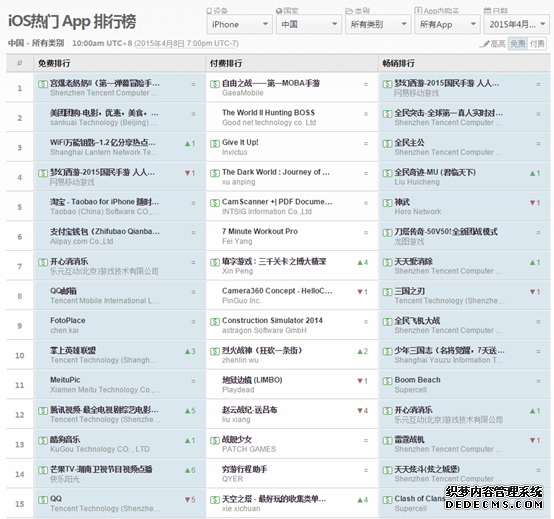Click publisher GaeaMobile
Image resolution: width=554 pixels, height=519 pixels.
242,93
